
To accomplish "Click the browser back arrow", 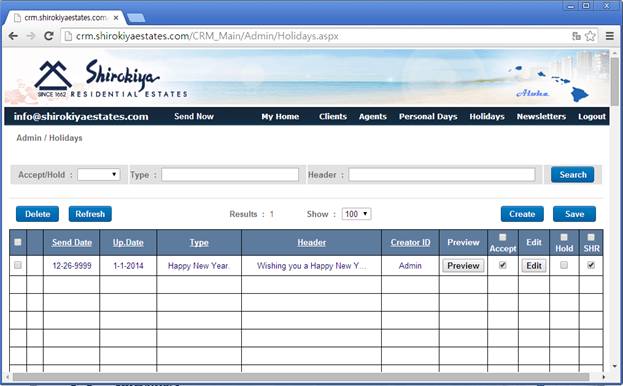I will click(x=13, y=36).
